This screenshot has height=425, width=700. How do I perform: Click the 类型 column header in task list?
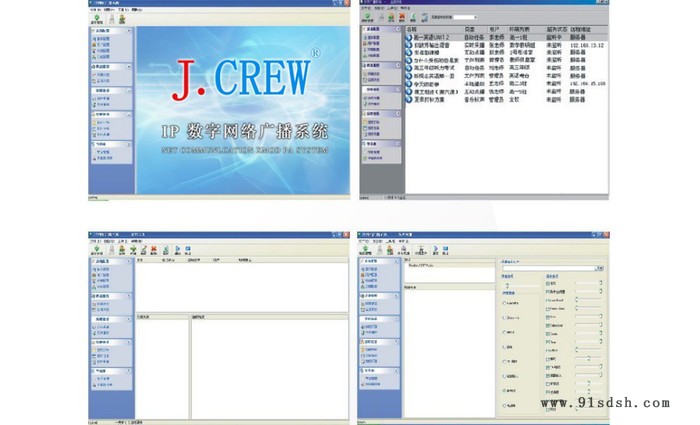pos(470,29)
